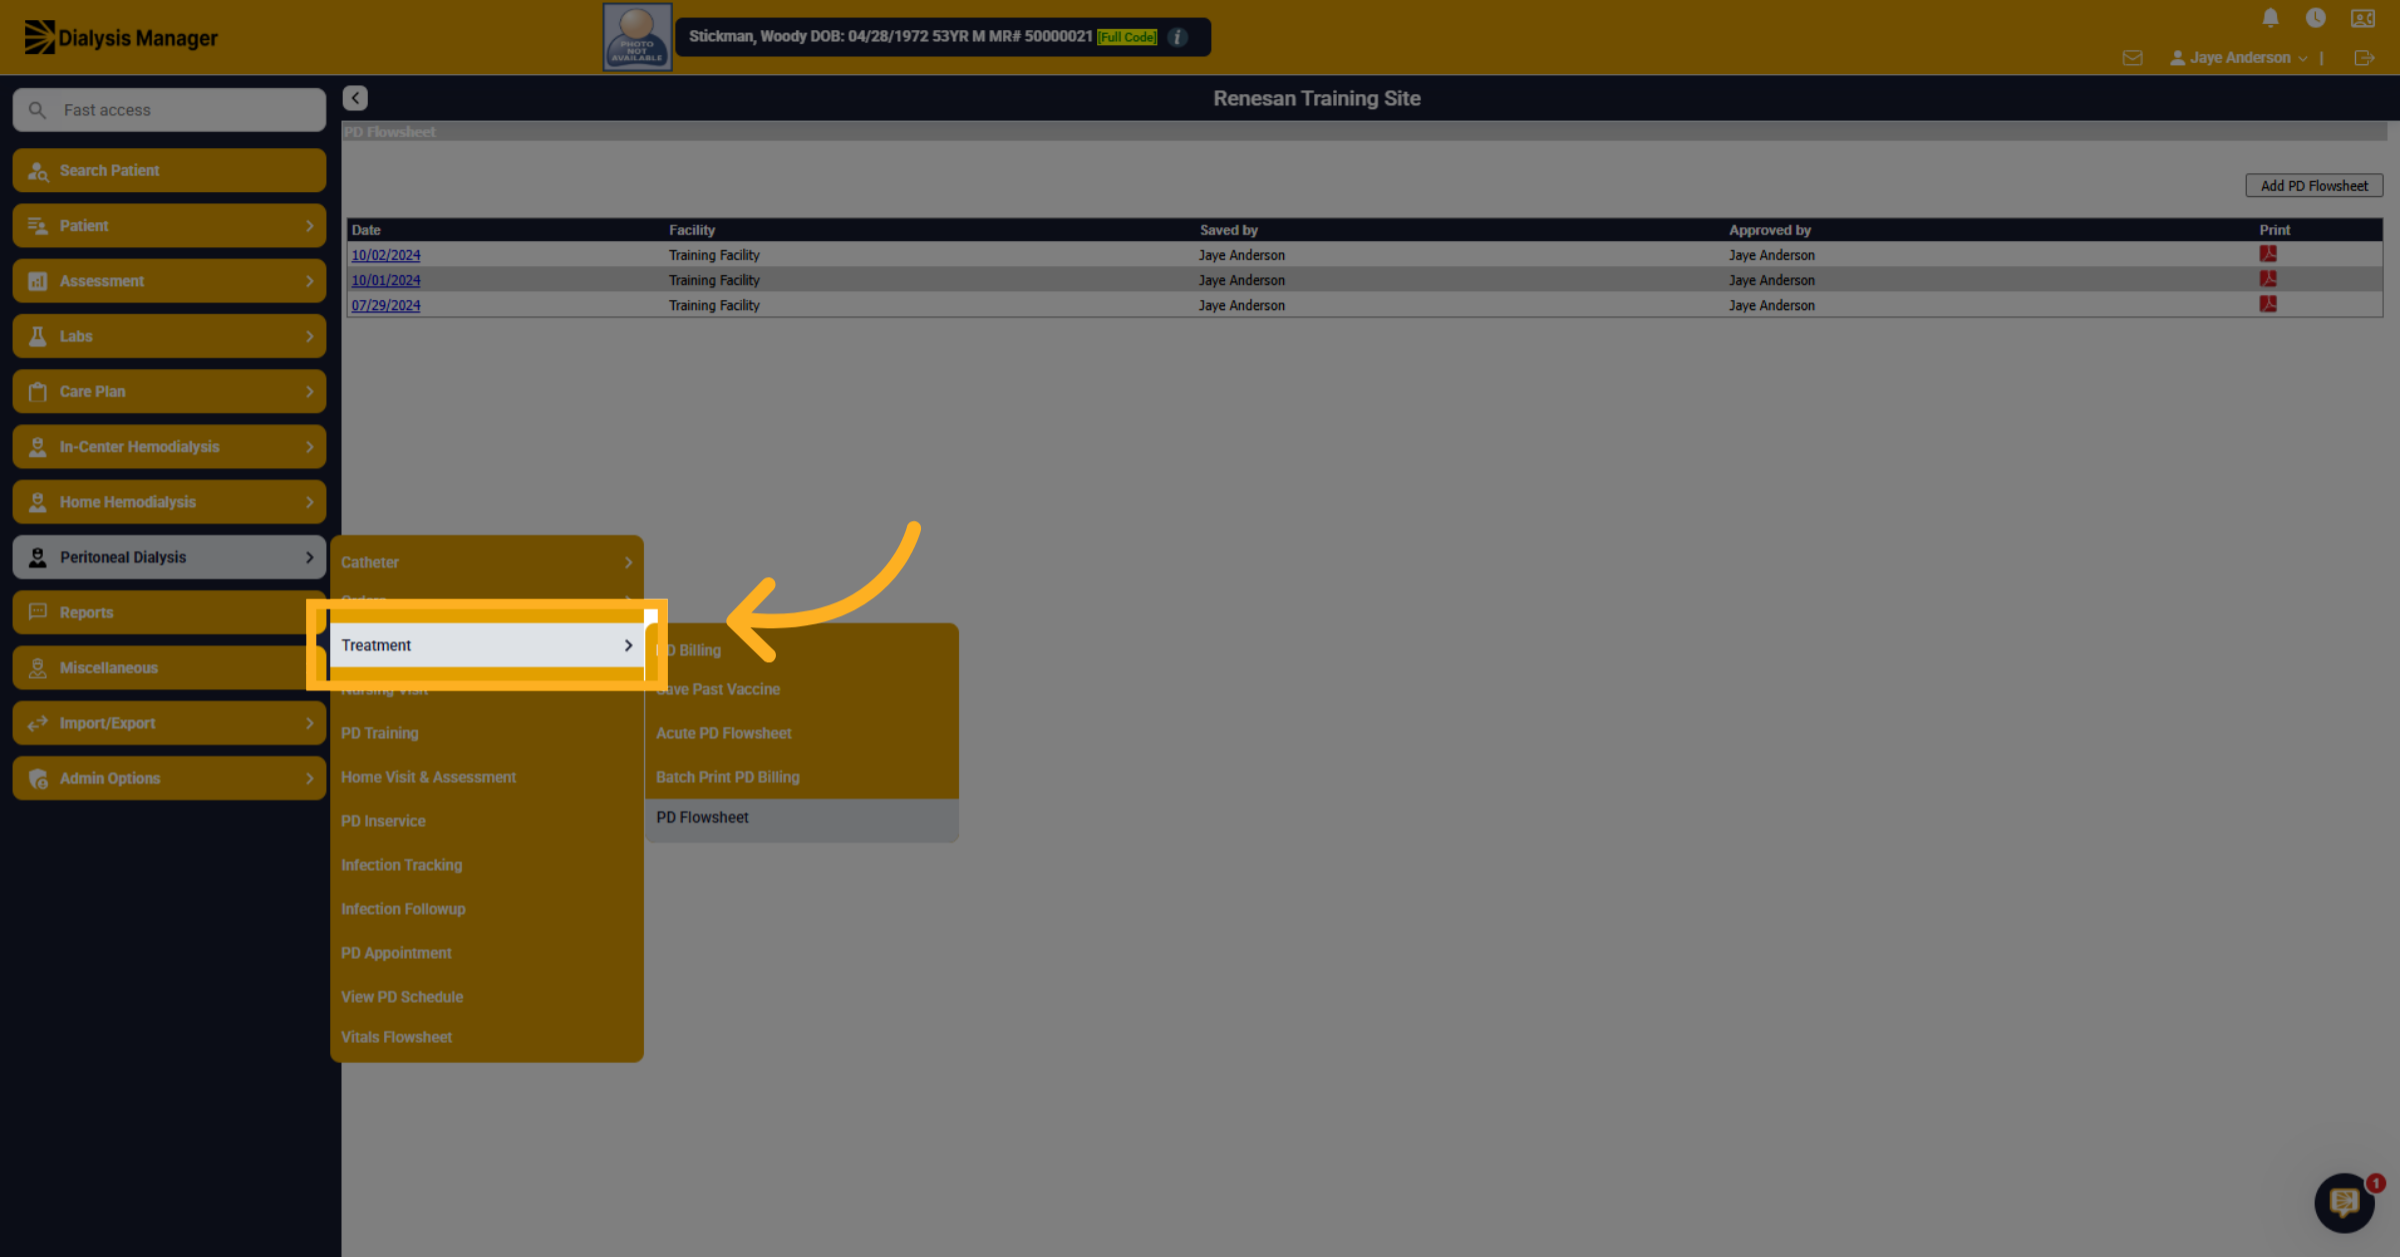Open the contact card icon
Viewport: 2400px width, 1257px height.
(2362, 18)
